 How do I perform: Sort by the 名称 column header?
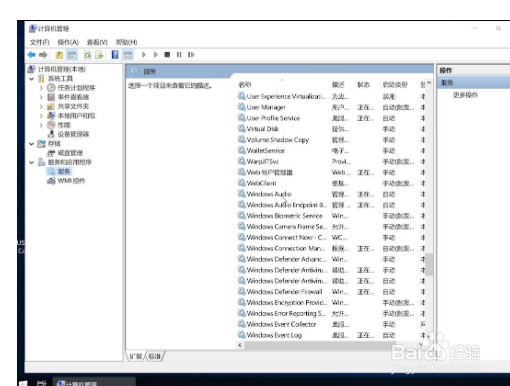click(245, 85)
